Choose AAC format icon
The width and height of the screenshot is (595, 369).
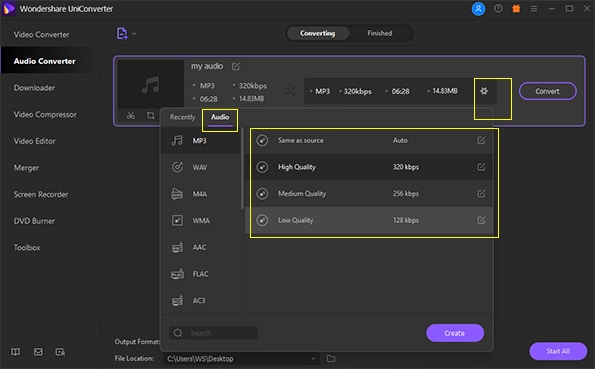177,247
